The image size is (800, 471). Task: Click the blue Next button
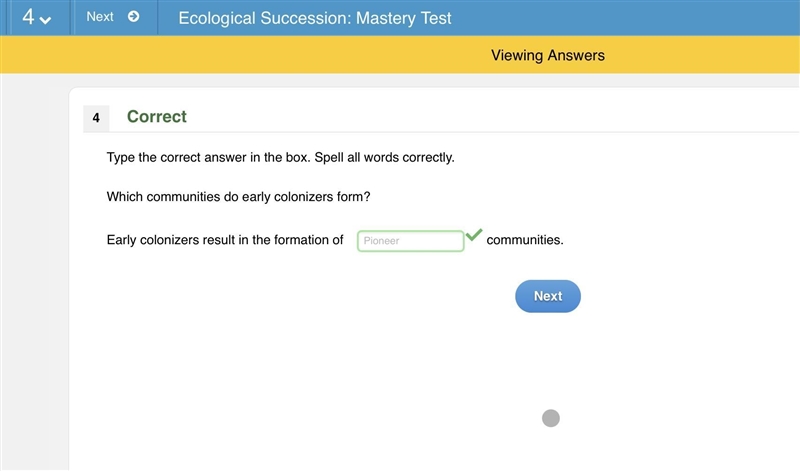(x=548, y=296)
